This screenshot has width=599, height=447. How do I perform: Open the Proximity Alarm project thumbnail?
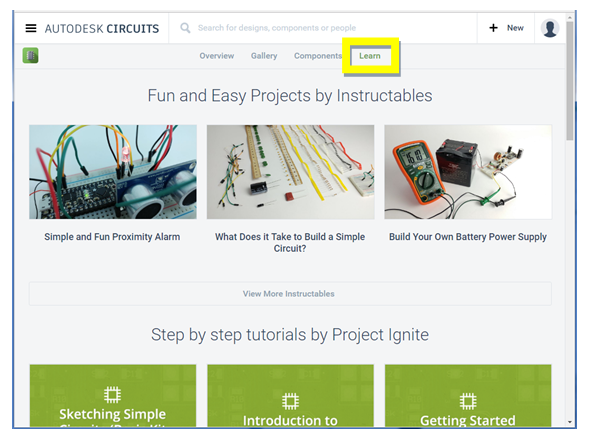click(x=113, y=172)
